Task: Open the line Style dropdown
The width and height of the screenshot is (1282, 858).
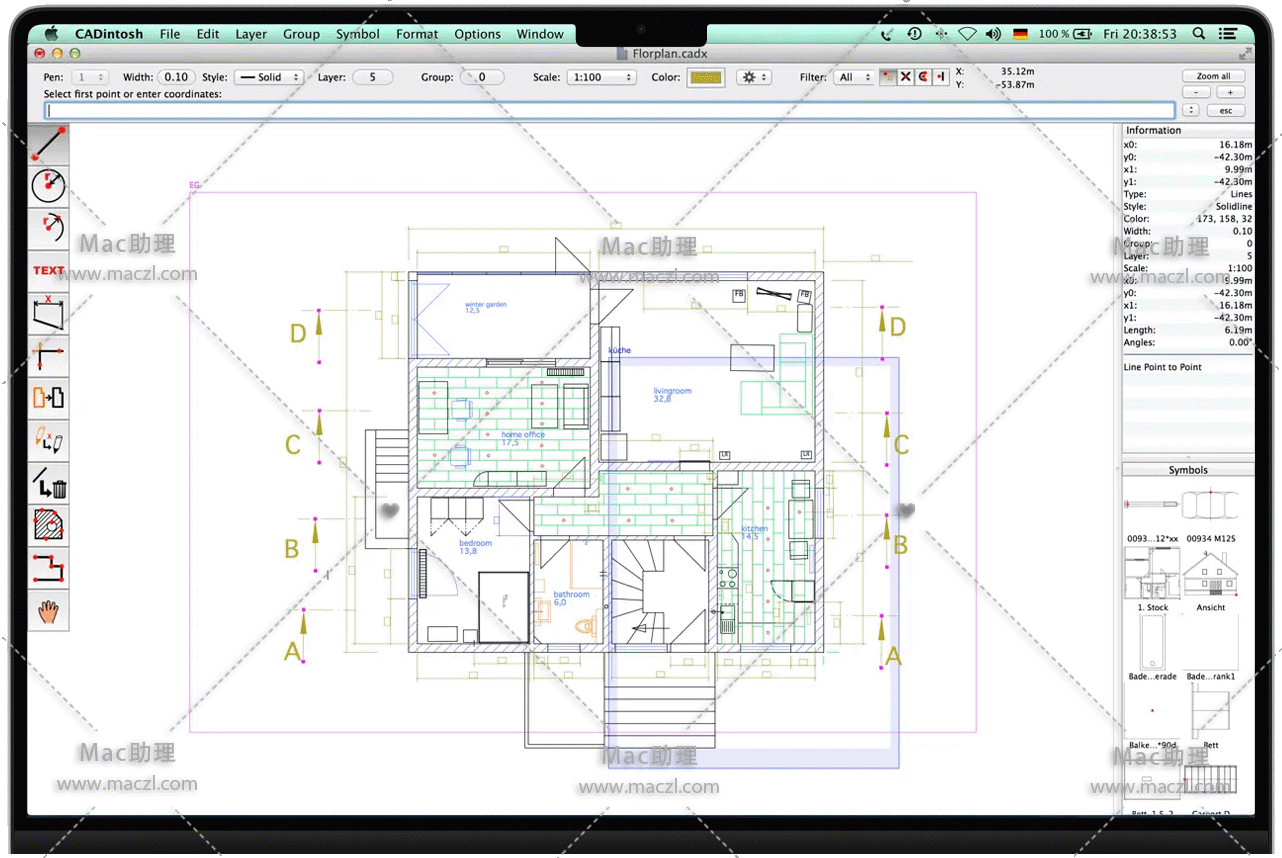Action: 269,77
